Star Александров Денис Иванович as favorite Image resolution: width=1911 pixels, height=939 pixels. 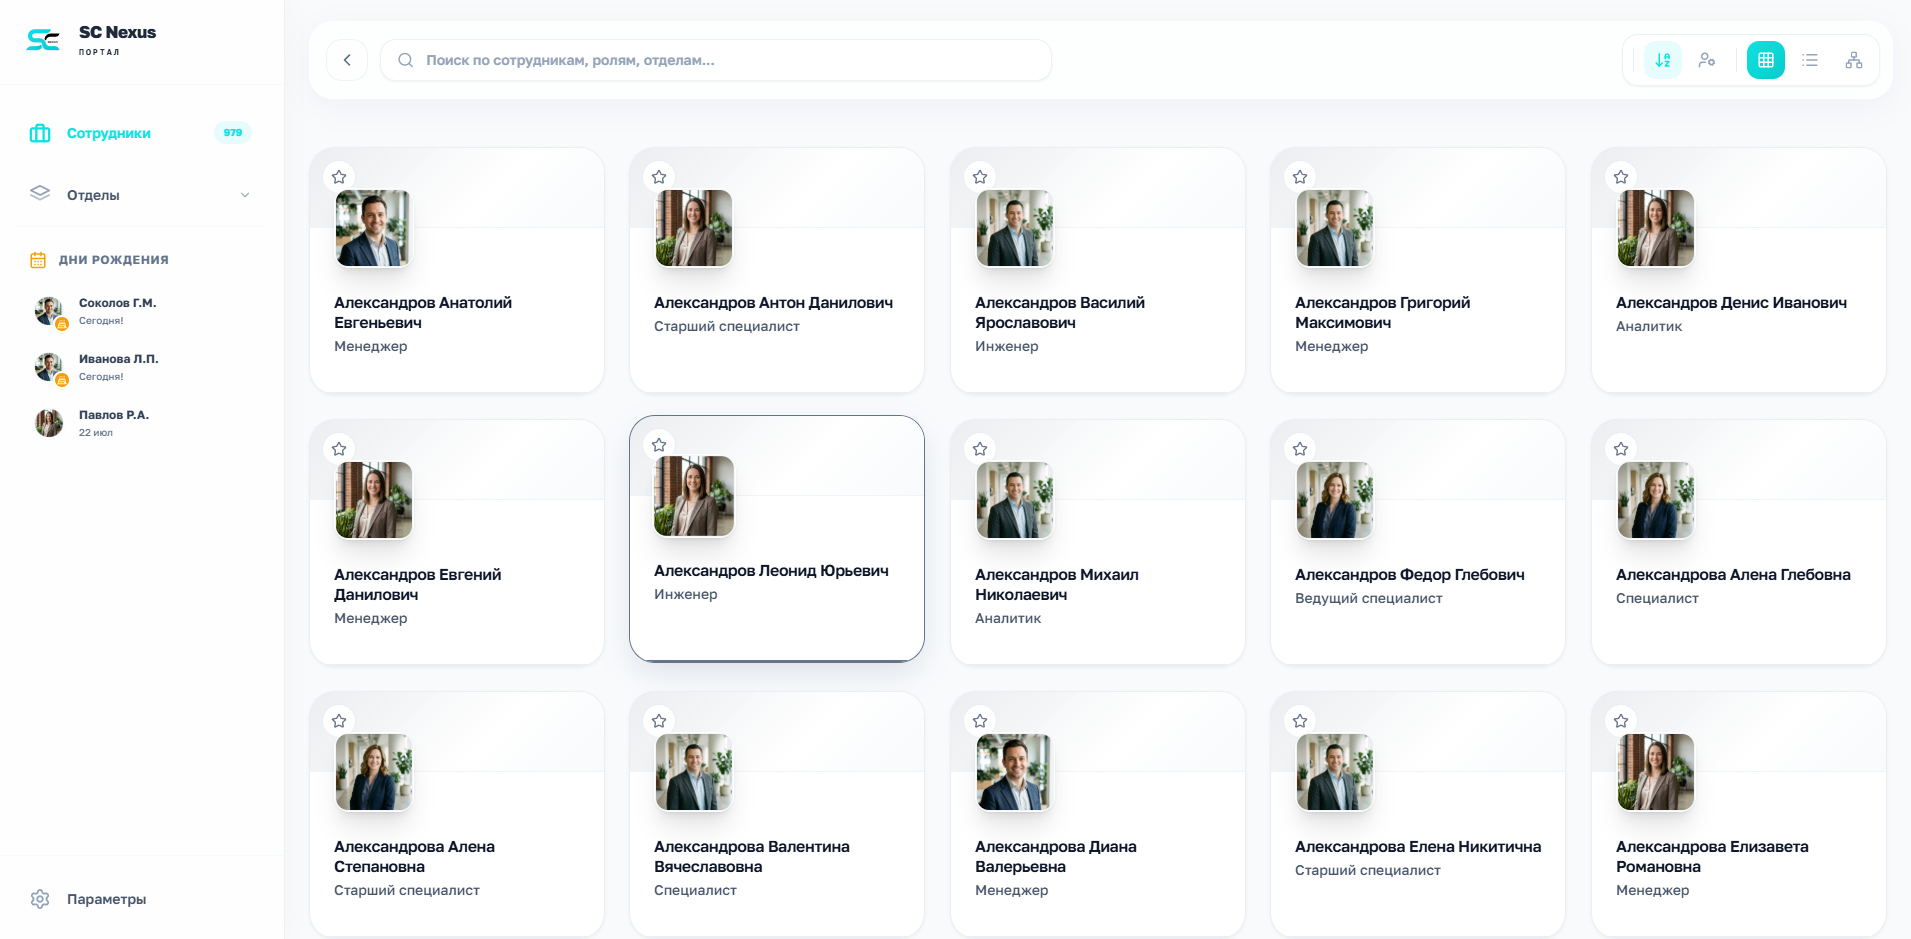(x=1621, y=177)
